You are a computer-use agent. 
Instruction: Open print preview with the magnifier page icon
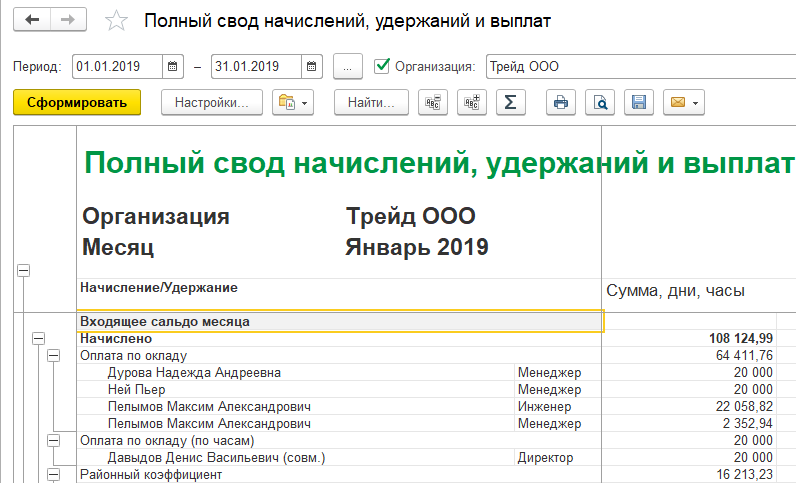click(600, 103)
